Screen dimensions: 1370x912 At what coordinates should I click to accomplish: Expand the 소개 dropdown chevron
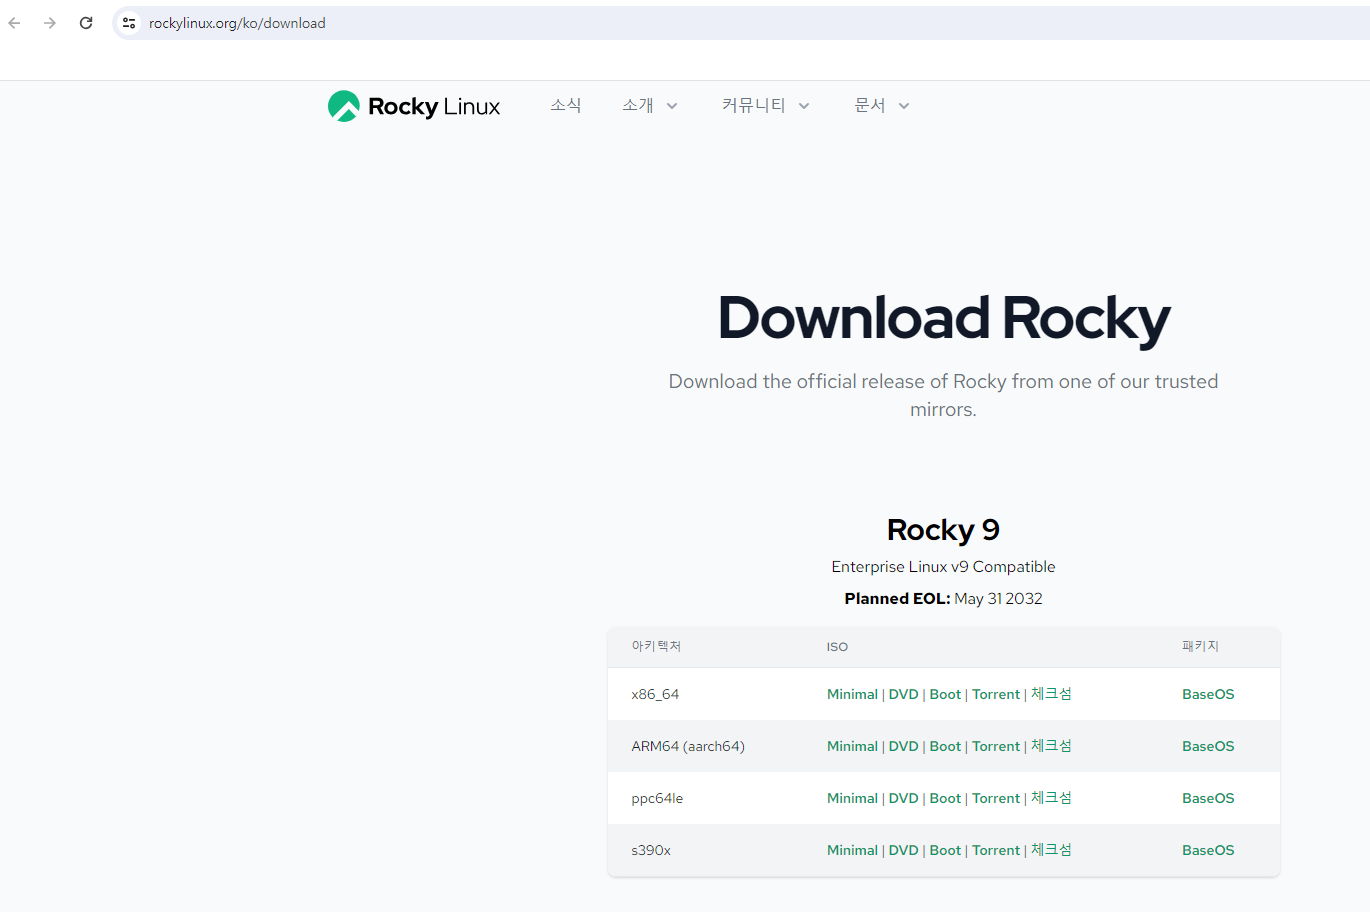point(672,106)
